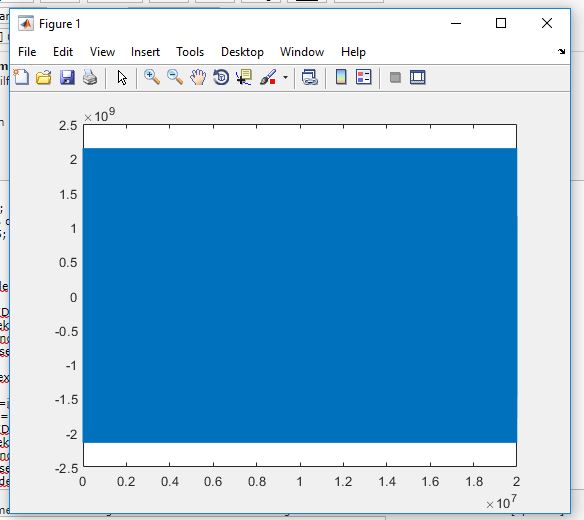Enable the Data Cursor tool
The width and height of the screenshot is (584, 520).
[244, 77]
